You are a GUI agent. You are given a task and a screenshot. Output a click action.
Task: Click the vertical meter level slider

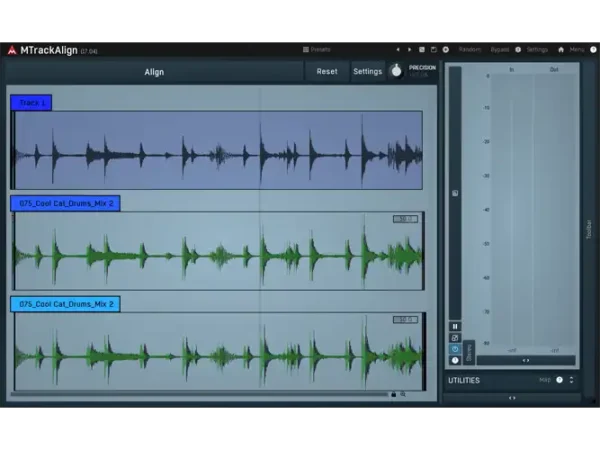(455, 193)
